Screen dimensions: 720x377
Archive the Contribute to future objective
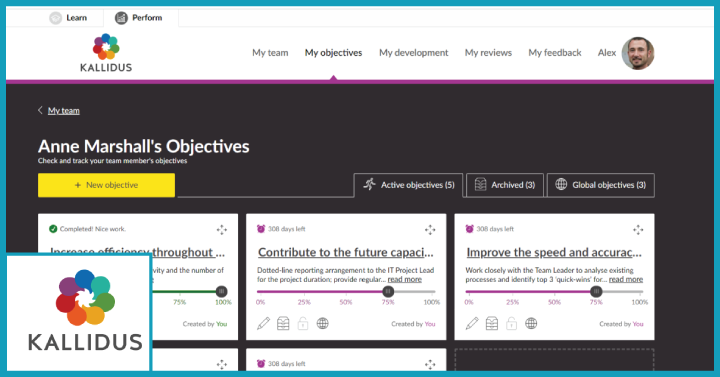click(283, 324)
